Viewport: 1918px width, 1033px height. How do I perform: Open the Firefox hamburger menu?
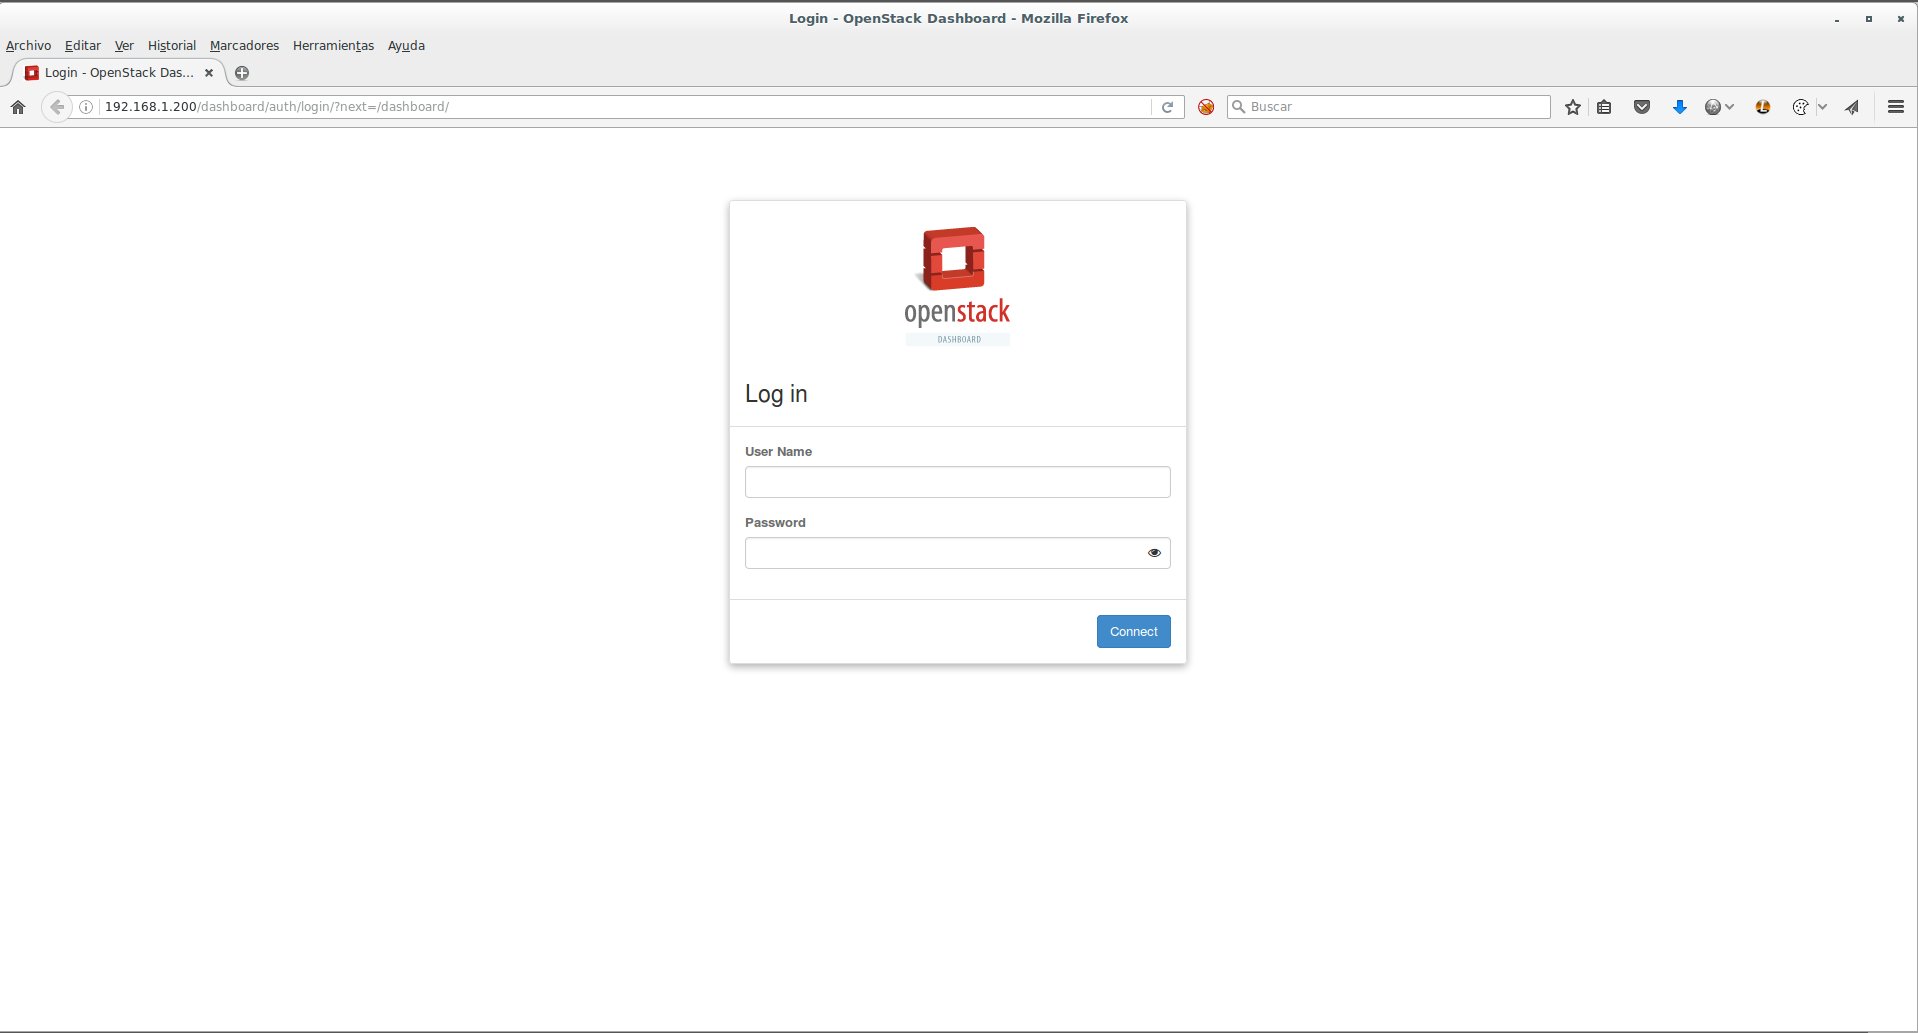pyautogui.click(x=1895, y=107)
